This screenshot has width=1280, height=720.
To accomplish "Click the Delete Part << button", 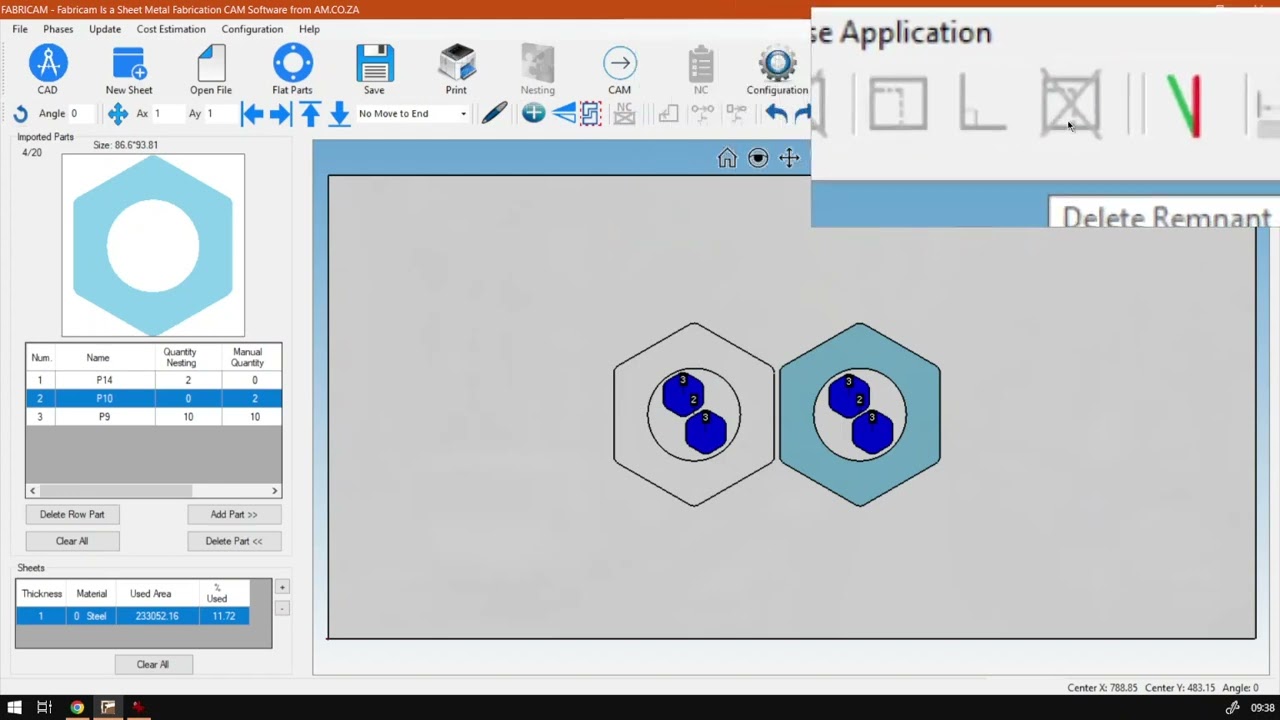I will pyautogui.click(x=234, y=541).
